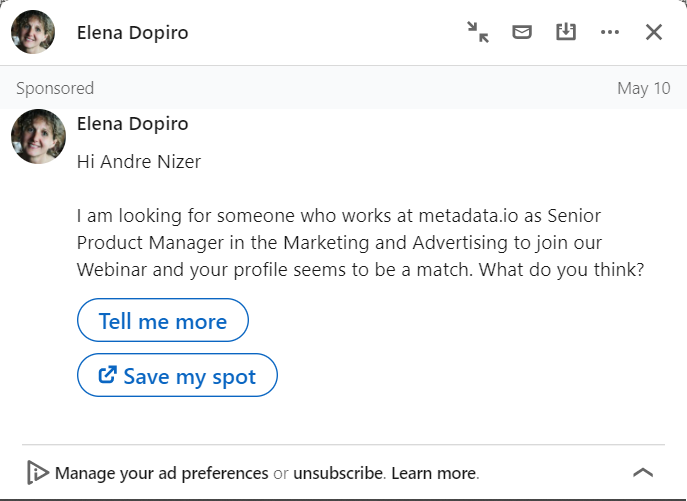687x501 pixels.
Task: Click the "Save my spot" button
Action: tap(177, 376)
